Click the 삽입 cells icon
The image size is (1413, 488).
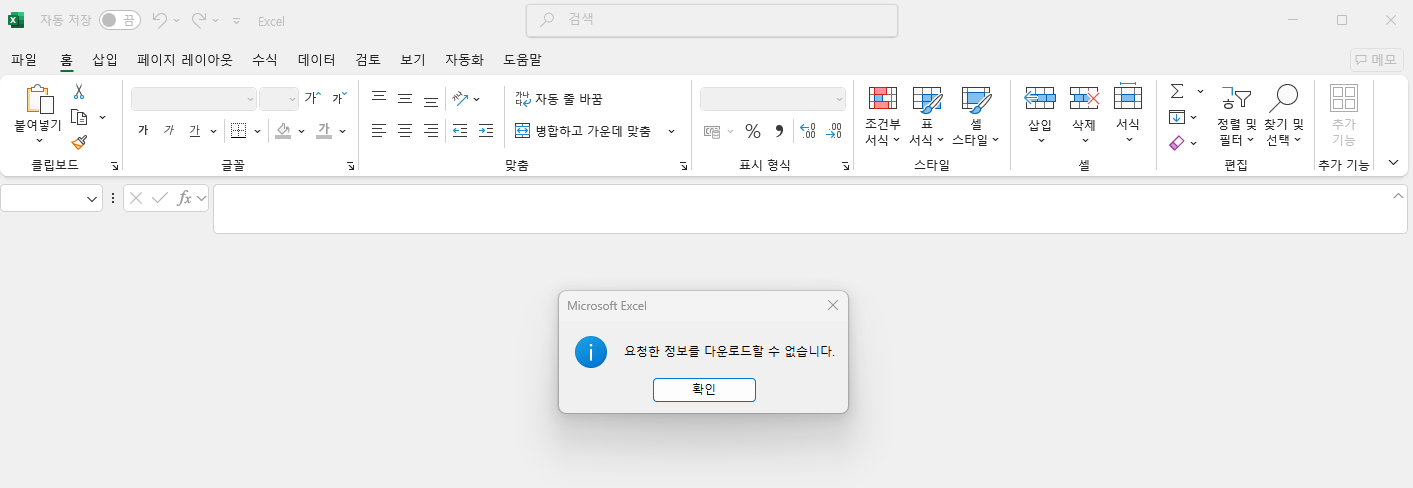click(x=1040, y=97)
